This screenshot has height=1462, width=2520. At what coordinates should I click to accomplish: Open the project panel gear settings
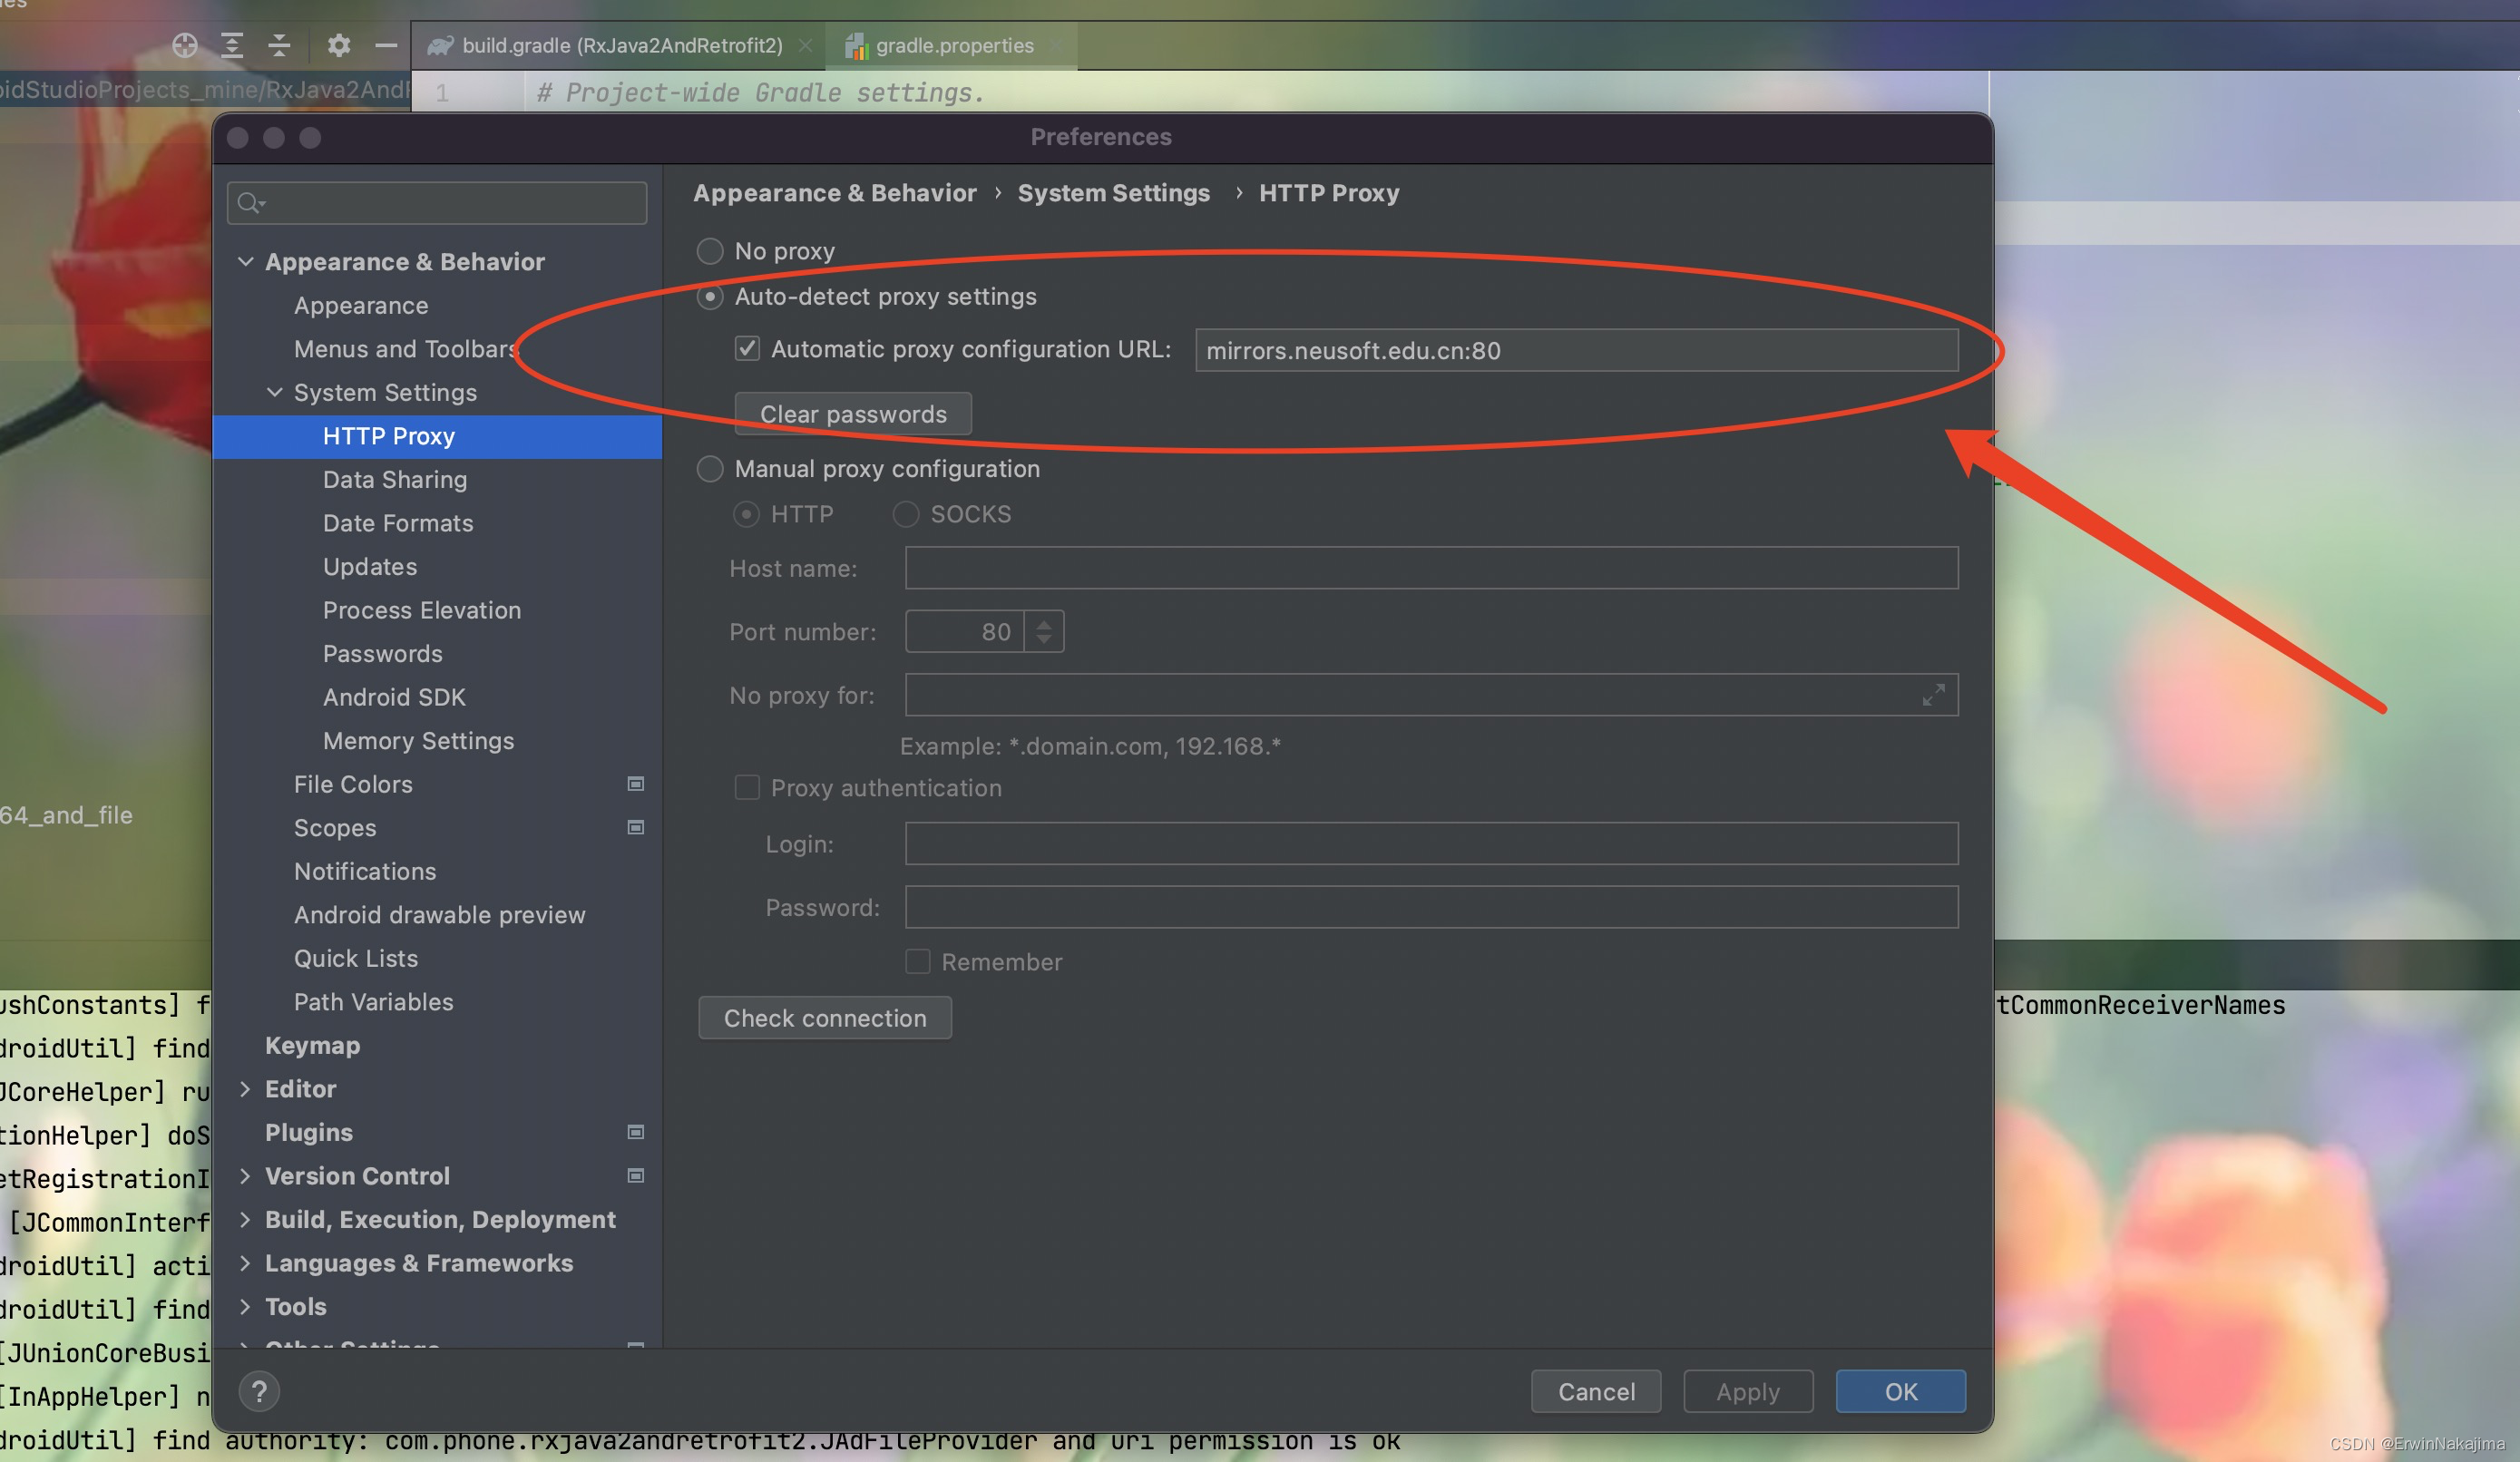pyautogui.click(x=339, y=45)
